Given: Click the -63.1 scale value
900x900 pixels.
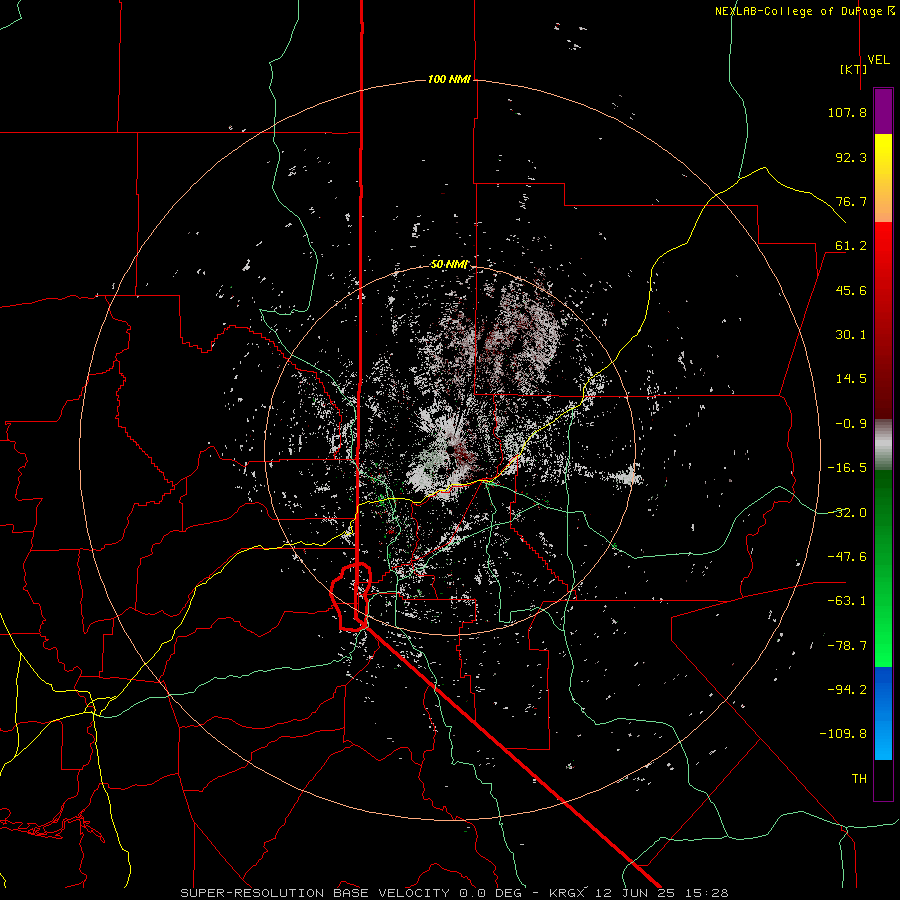Looking at the screenshot, I should tap(847, 601).
